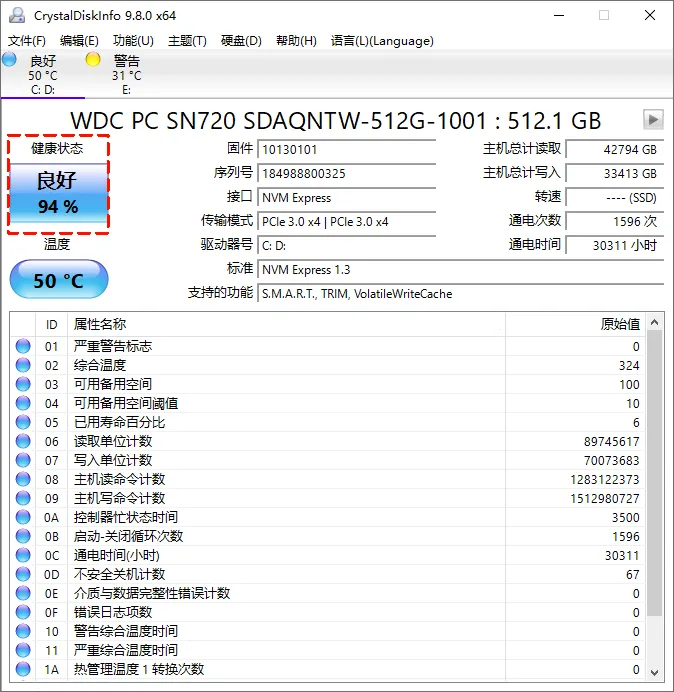Select the 控制器忙状态时间 raw value 3500
The image size is (674, 692).
(x=625, y=518)
